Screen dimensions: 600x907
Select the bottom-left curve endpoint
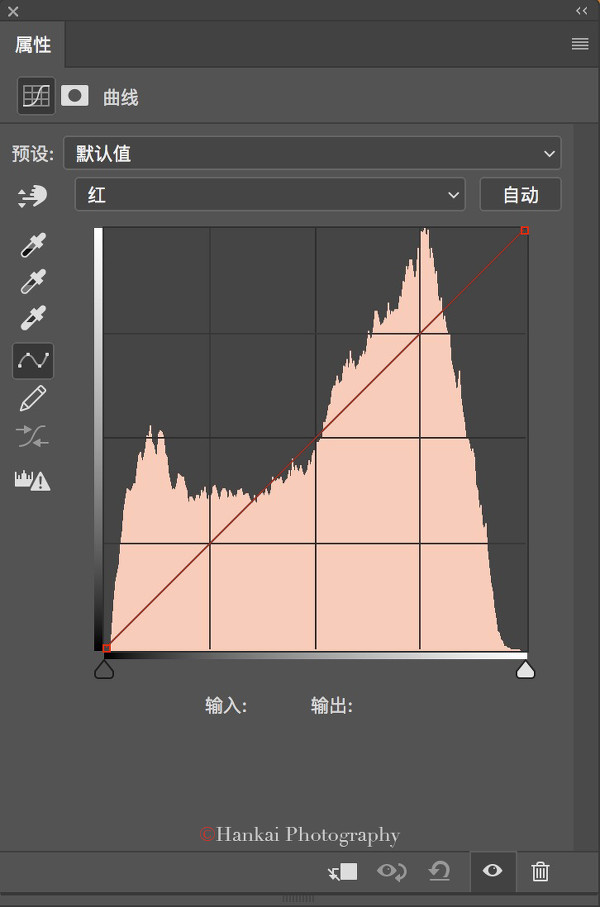[106, 648]
